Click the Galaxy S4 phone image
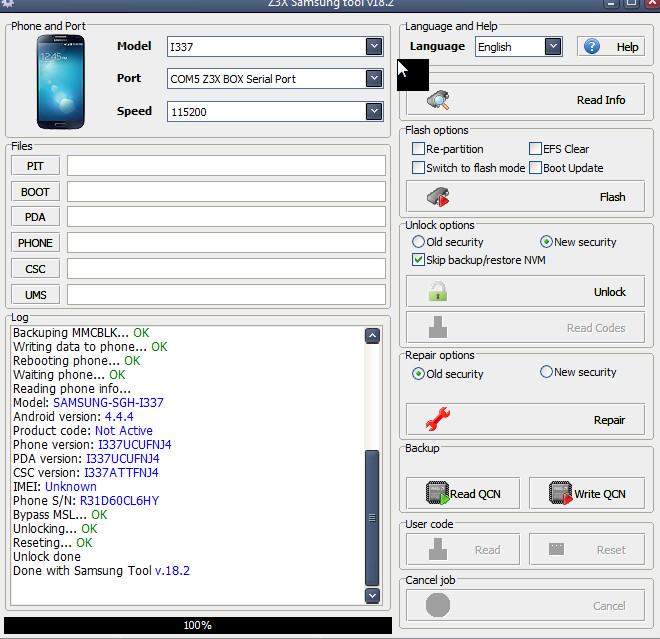This screenshot has height=639, width=660. tap(61, 82)
